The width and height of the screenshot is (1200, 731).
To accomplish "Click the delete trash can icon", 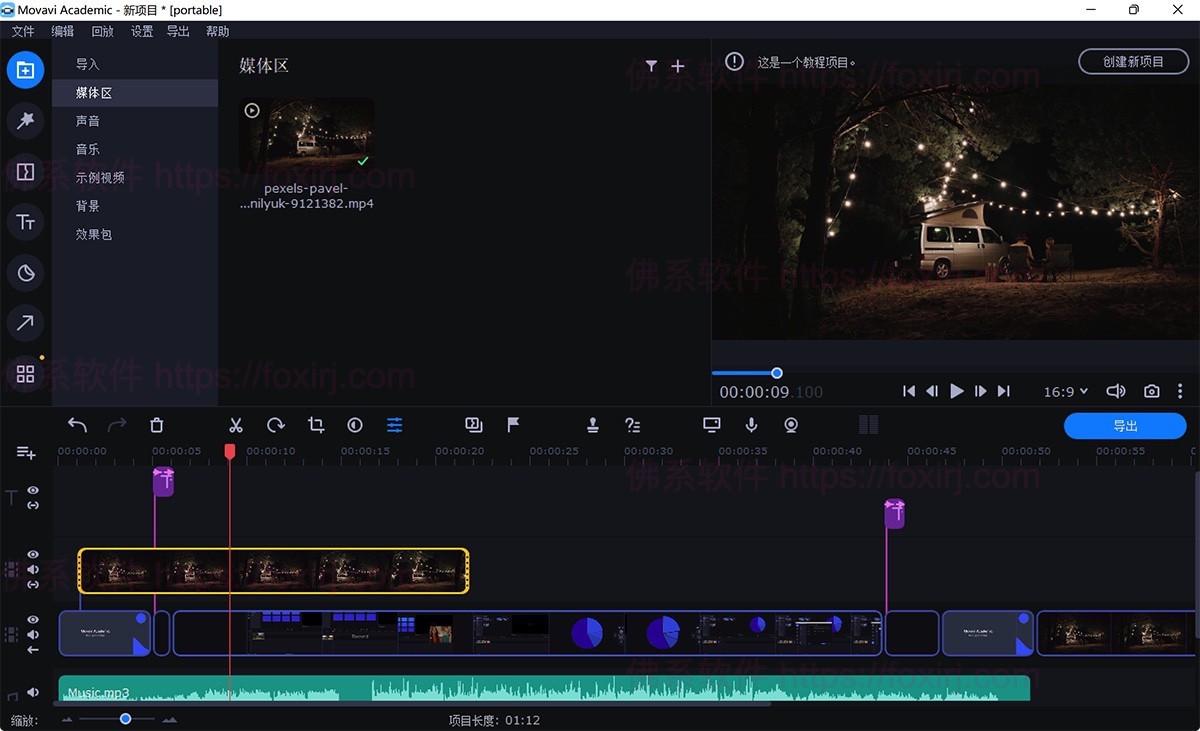I will click(x=157, y=425).
